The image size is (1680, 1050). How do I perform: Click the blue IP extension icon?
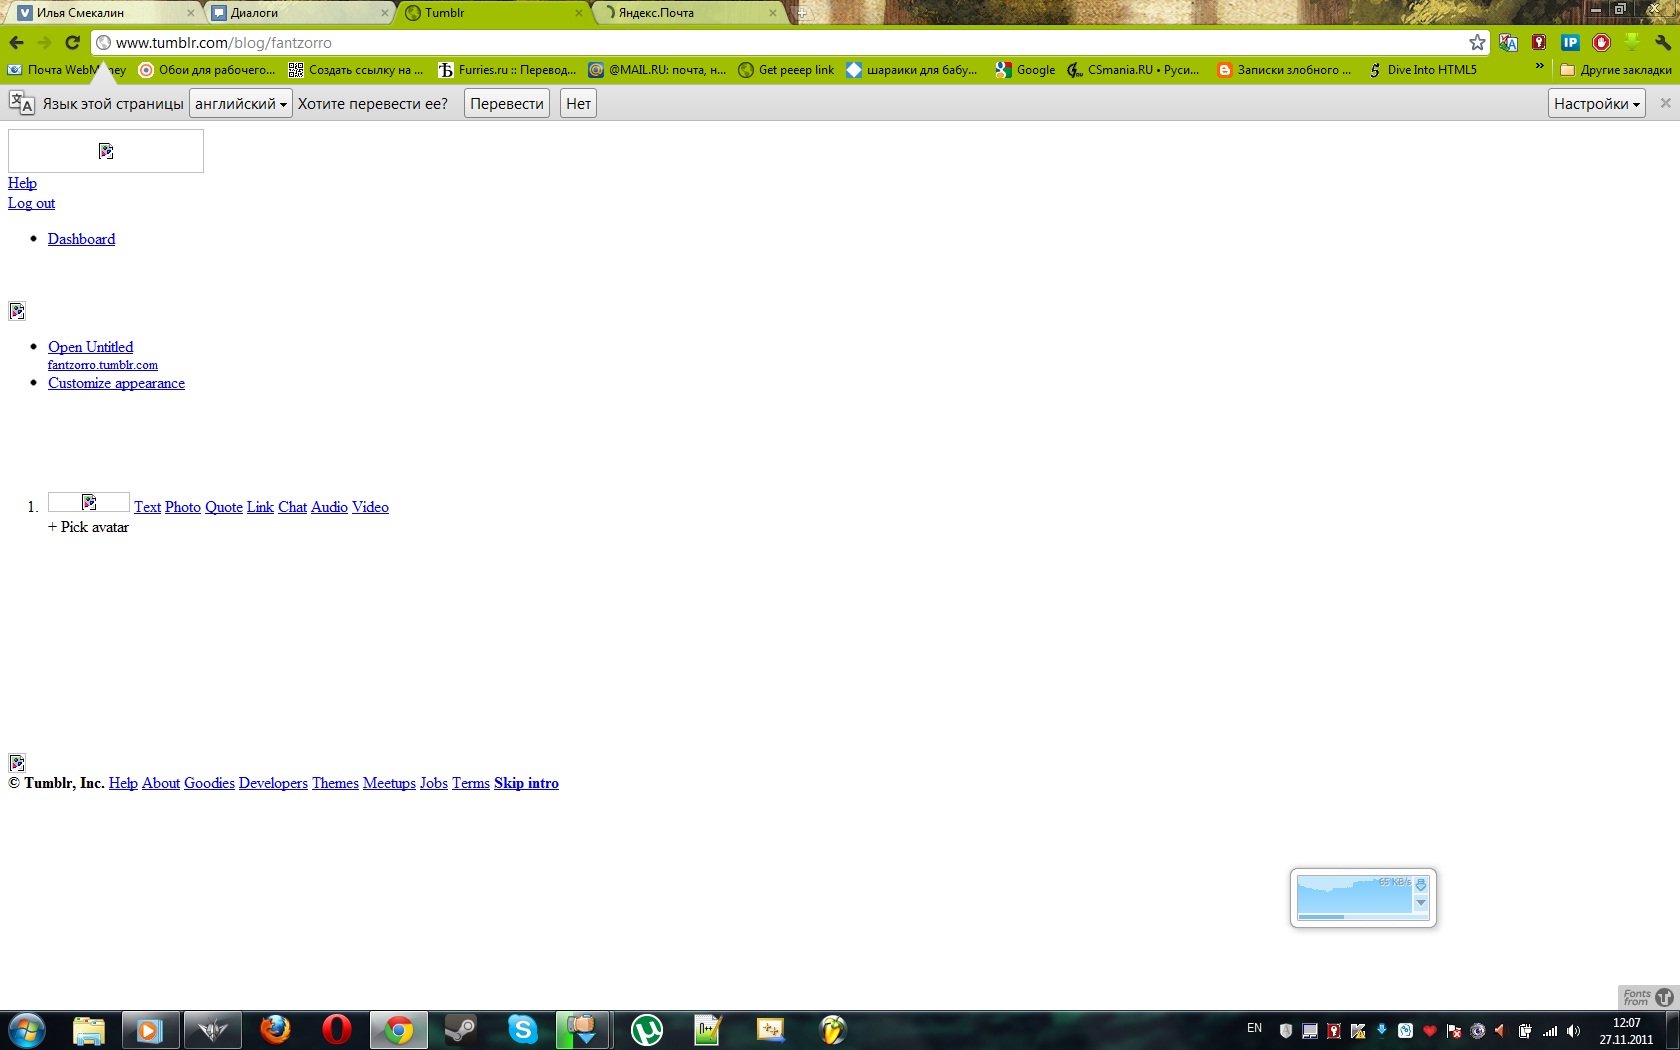[1570, 43]
